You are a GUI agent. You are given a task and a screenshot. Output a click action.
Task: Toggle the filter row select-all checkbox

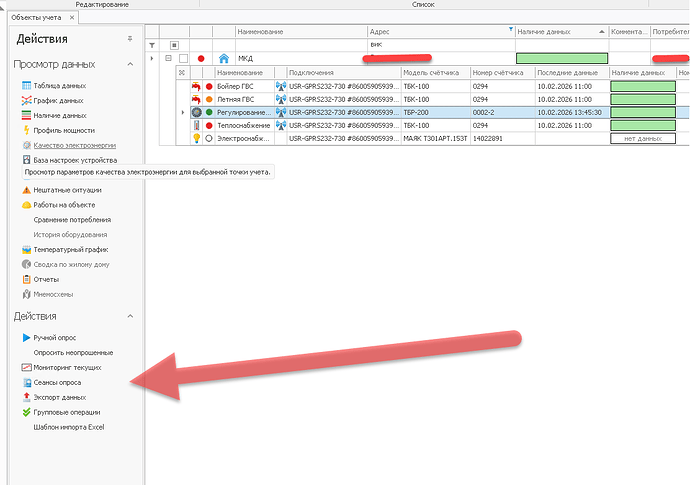[x=174, y=45]
